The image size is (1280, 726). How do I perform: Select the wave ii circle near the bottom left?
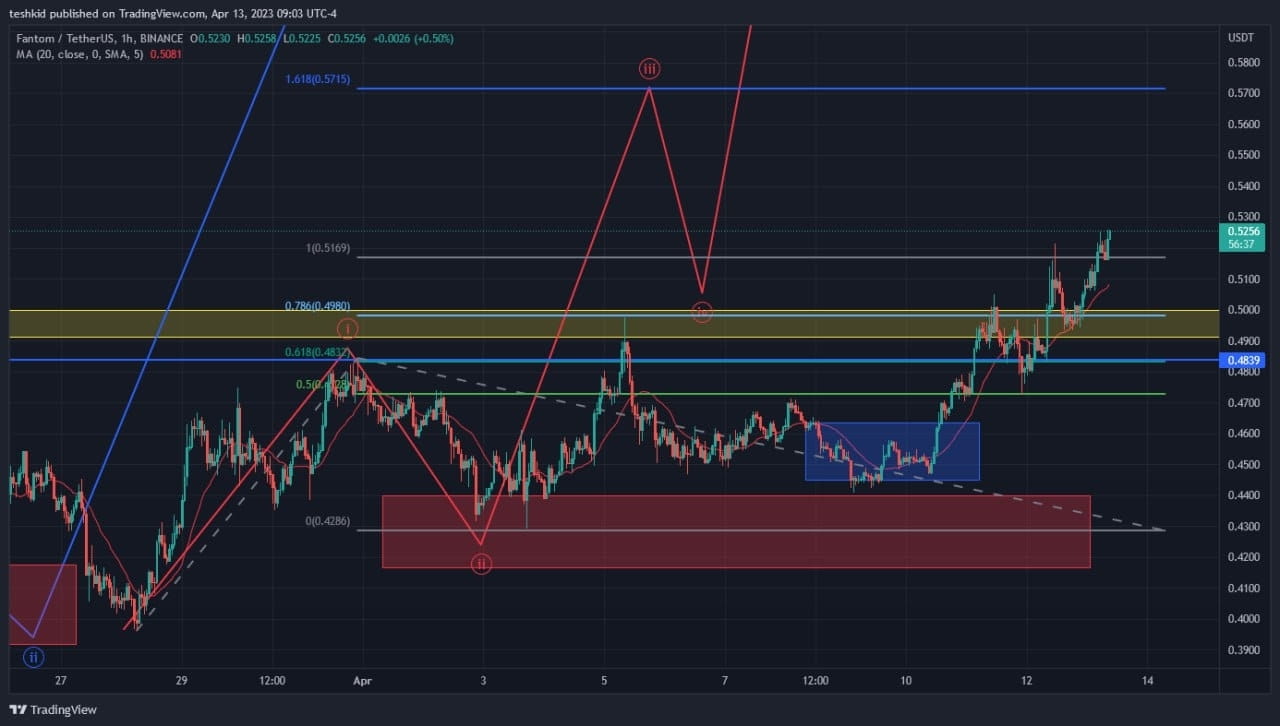coord(33,657)
